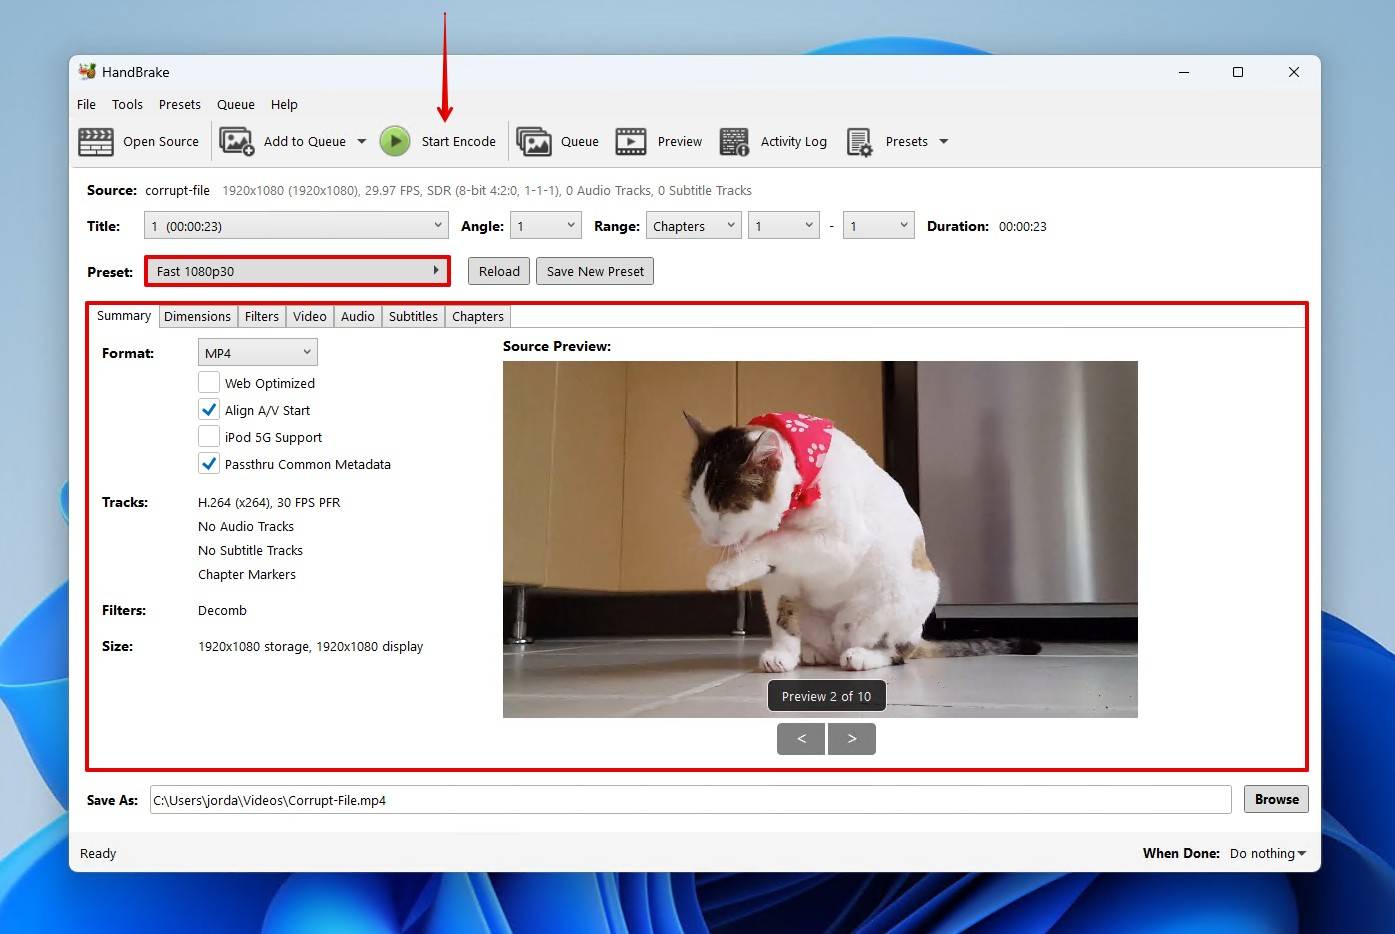The height and width of the screenshot is (934, 1395).
Task: Click the Ready status text
Action: [x=98, y=853]
